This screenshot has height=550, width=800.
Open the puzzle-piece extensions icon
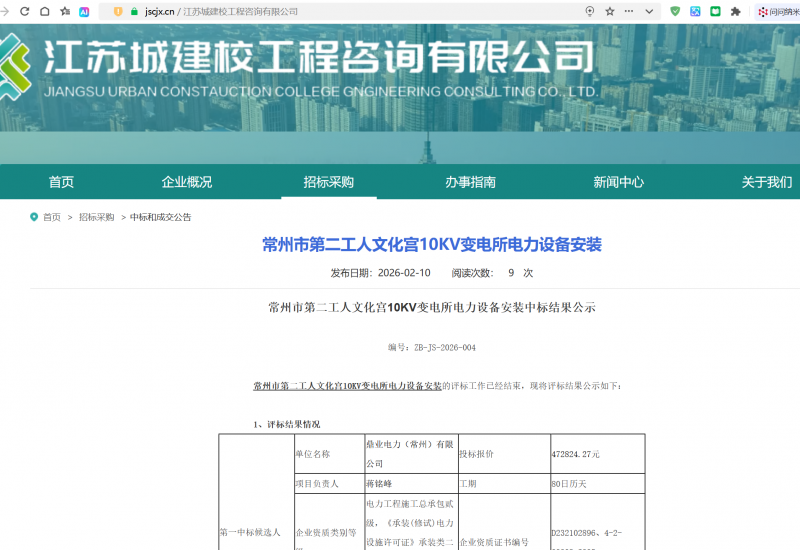click(736, 11)
